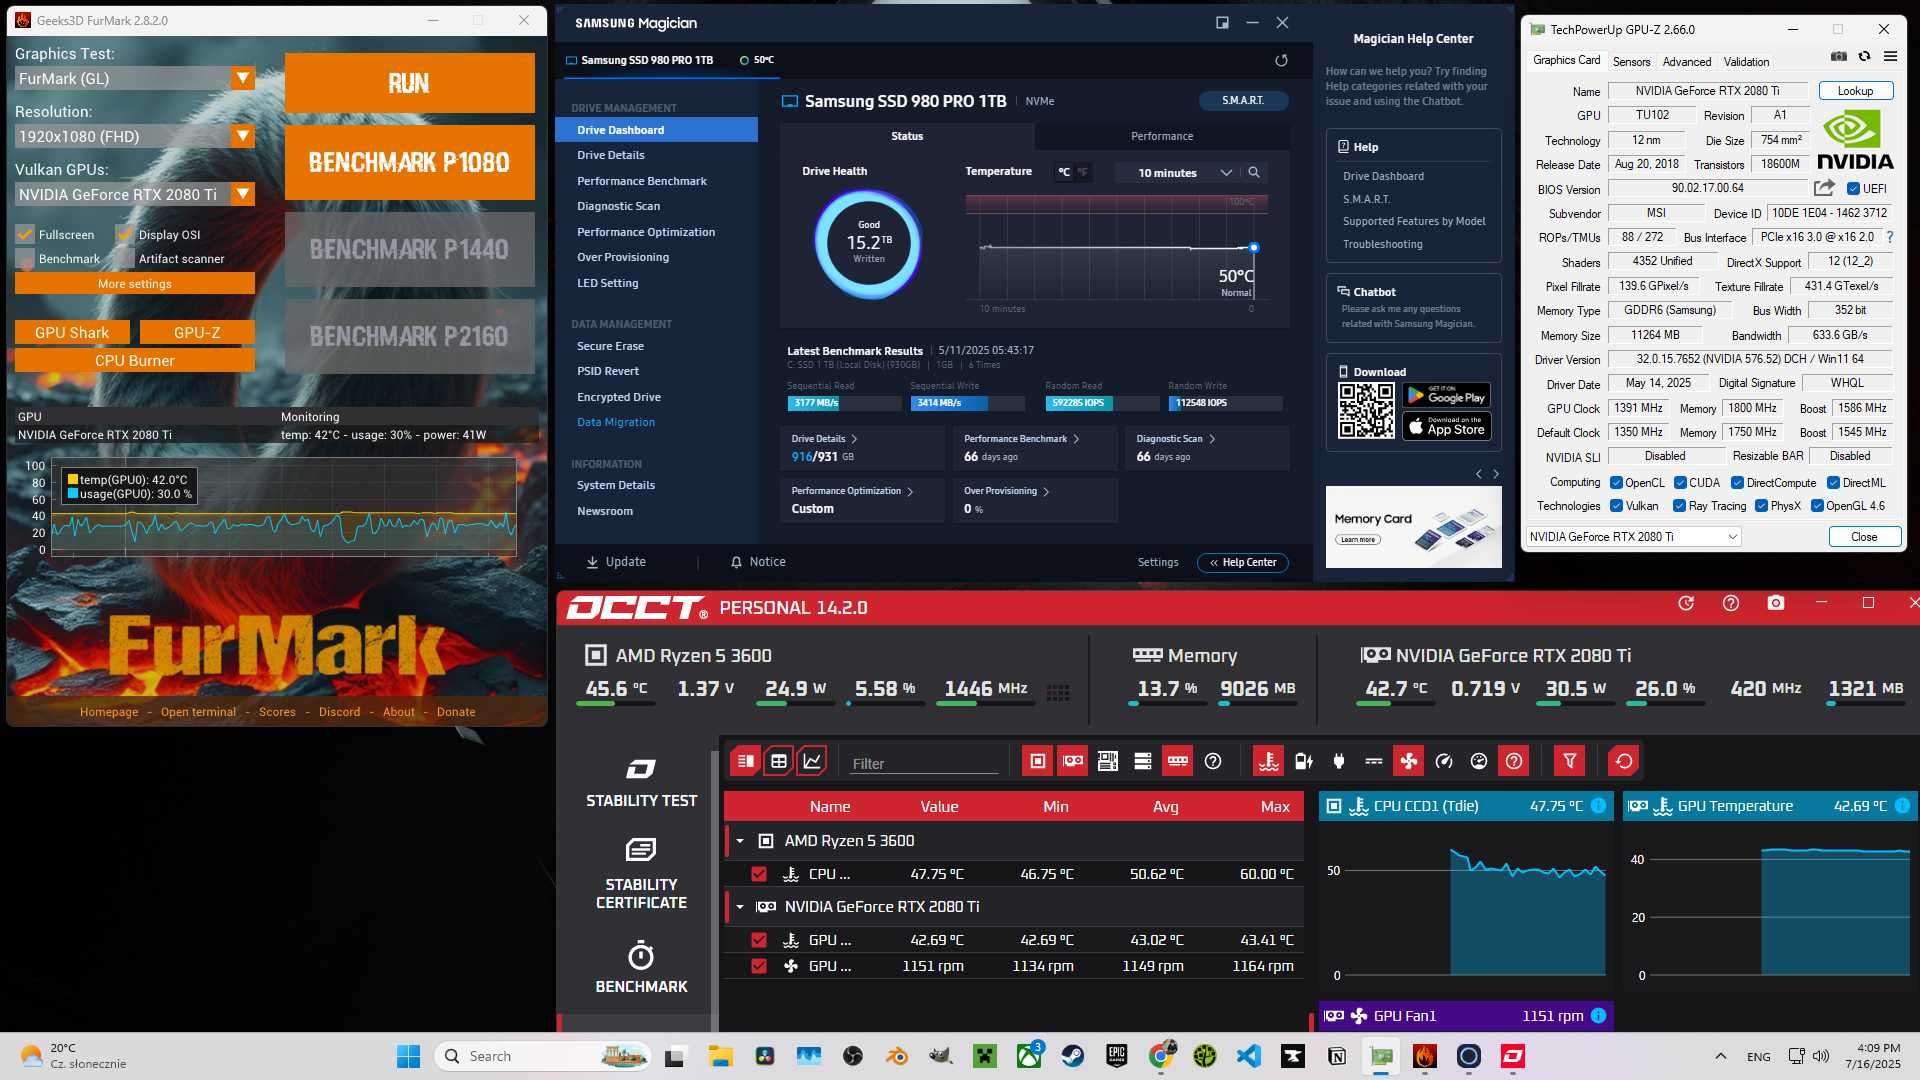Click Memory Card banner thumbnail in Magician

pos(1413,527)
